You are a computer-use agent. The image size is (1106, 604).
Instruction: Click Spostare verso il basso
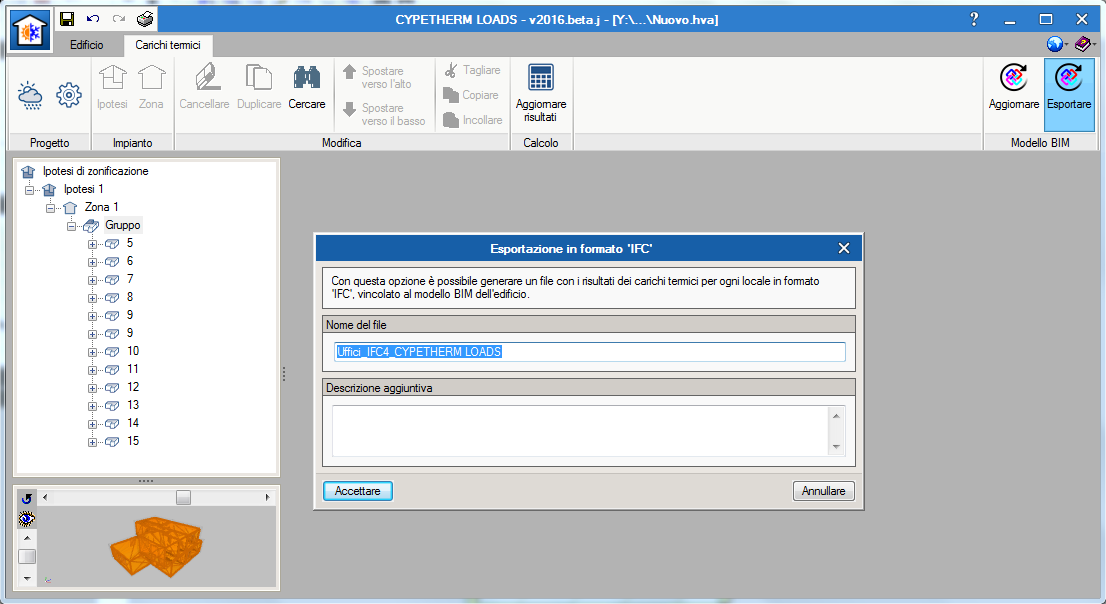pyautogui.click(x=384, y=114)
